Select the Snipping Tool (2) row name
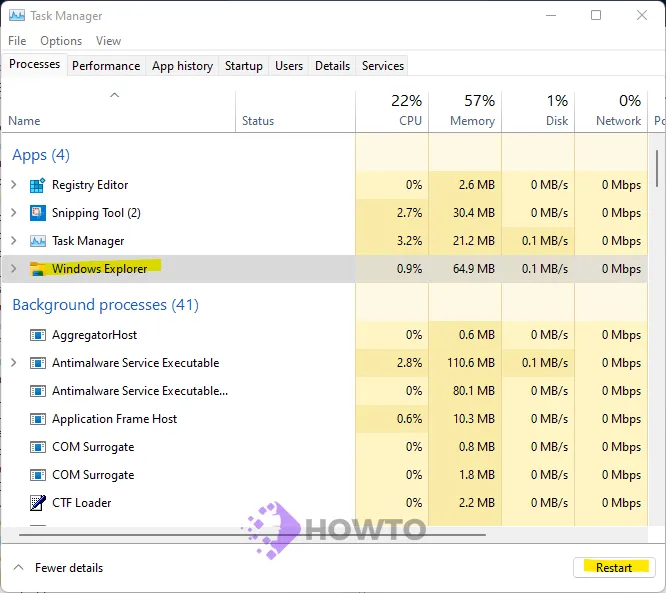The height and width of the screenshot is (593, 666). [x=96, y=213]
